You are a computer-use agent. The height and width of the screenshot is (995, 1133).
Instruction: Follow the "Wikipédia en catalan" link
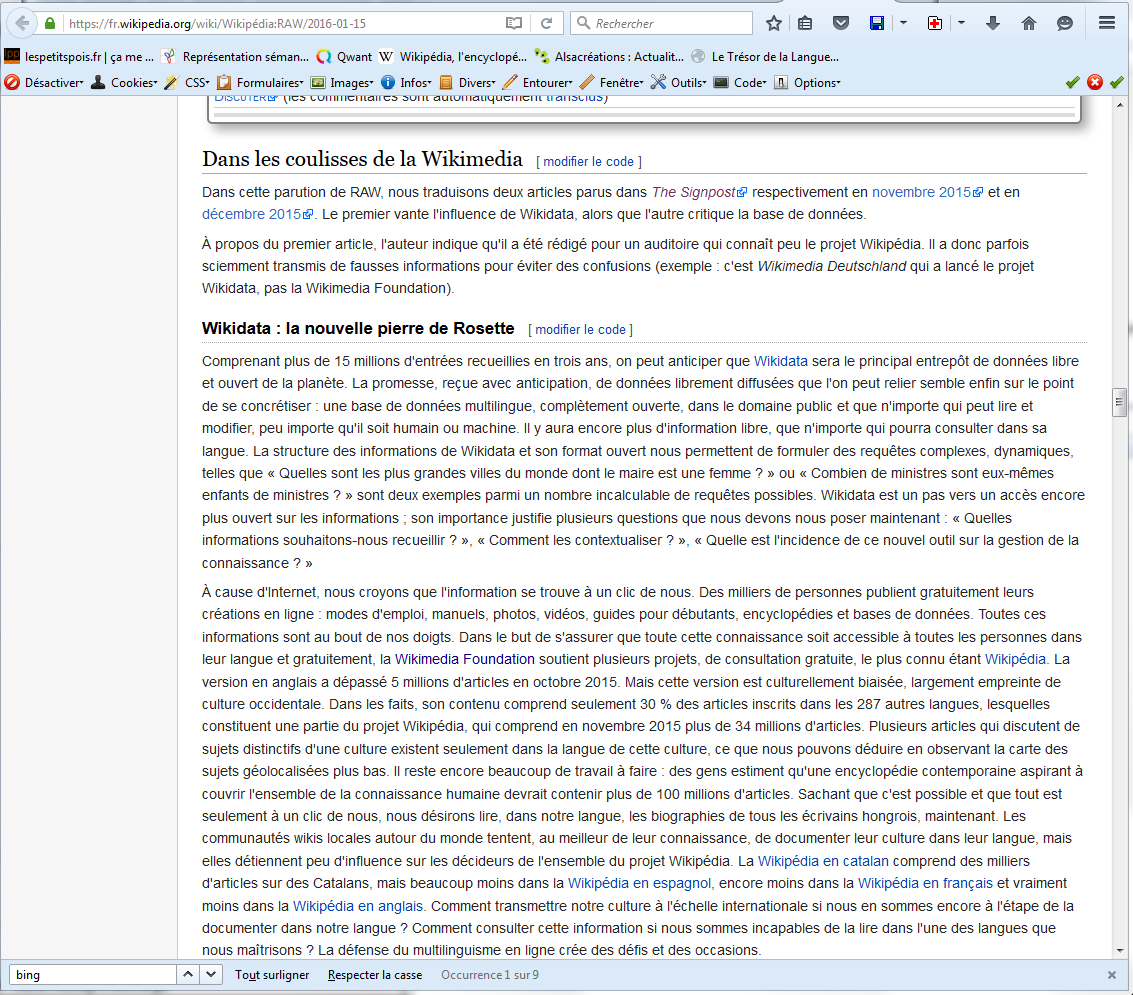pos(823,861)
